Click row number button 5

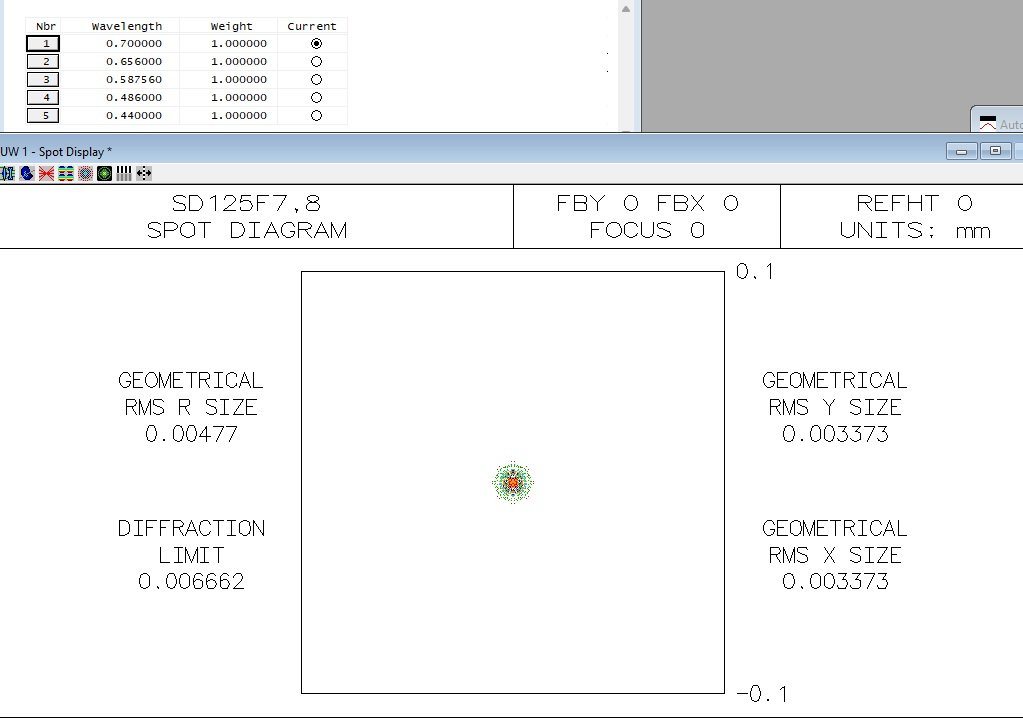click(x=43, y=115)
